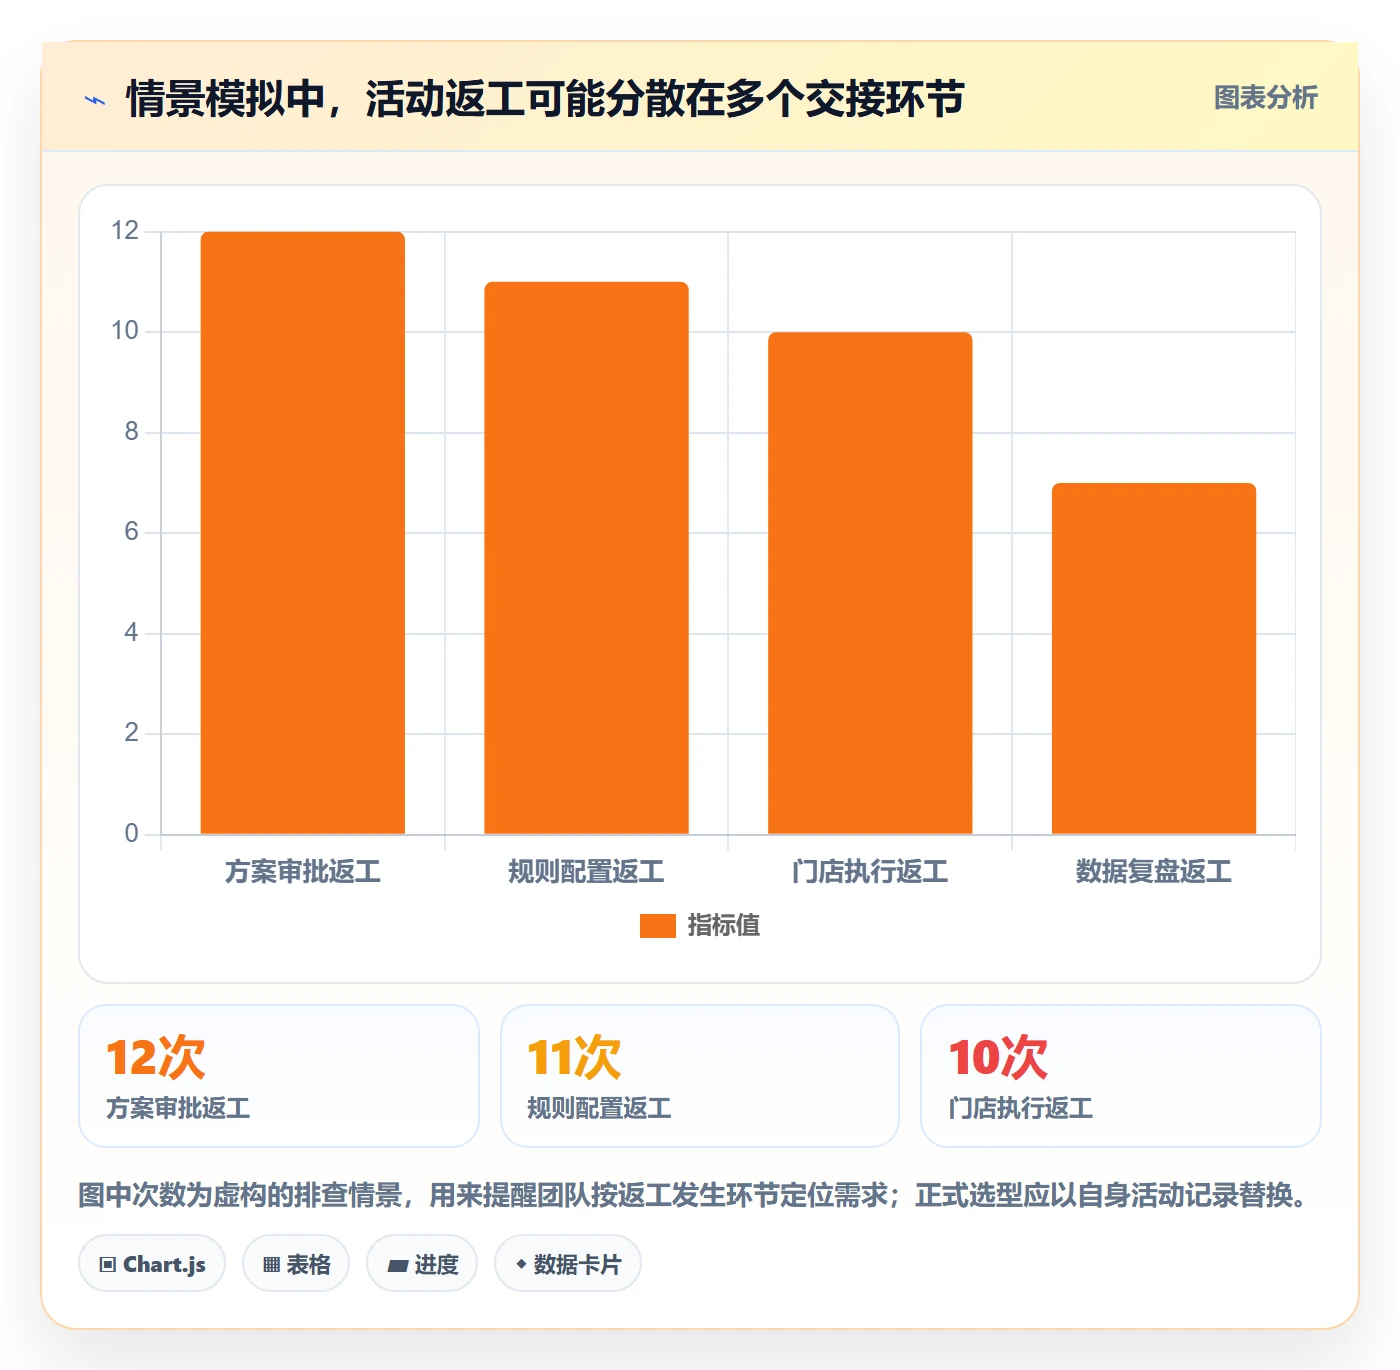Click the 图表分析 label in header
The height and width of the screenshot is (1370, 1400).
click(1265, 98)
